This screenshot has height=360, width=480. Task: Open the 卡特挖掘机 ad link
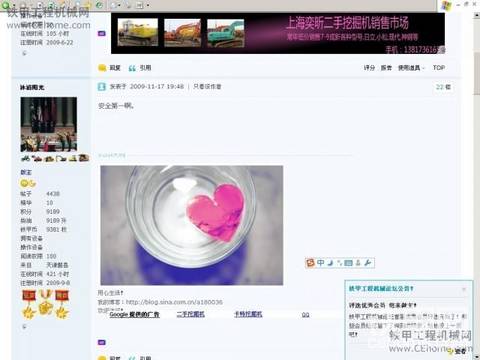(x=248, y=314)
